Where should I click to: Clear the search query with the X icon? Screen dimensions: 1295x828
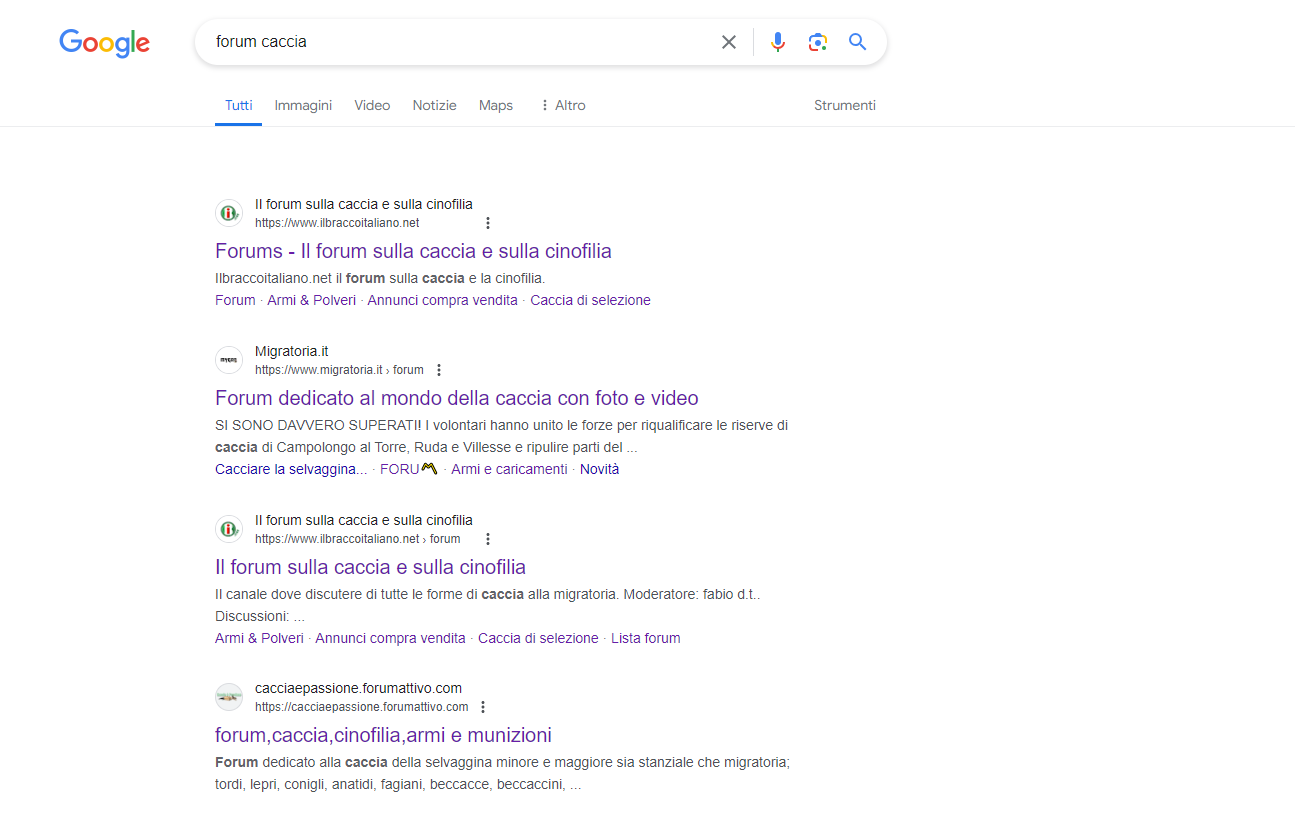click(728, 42)
